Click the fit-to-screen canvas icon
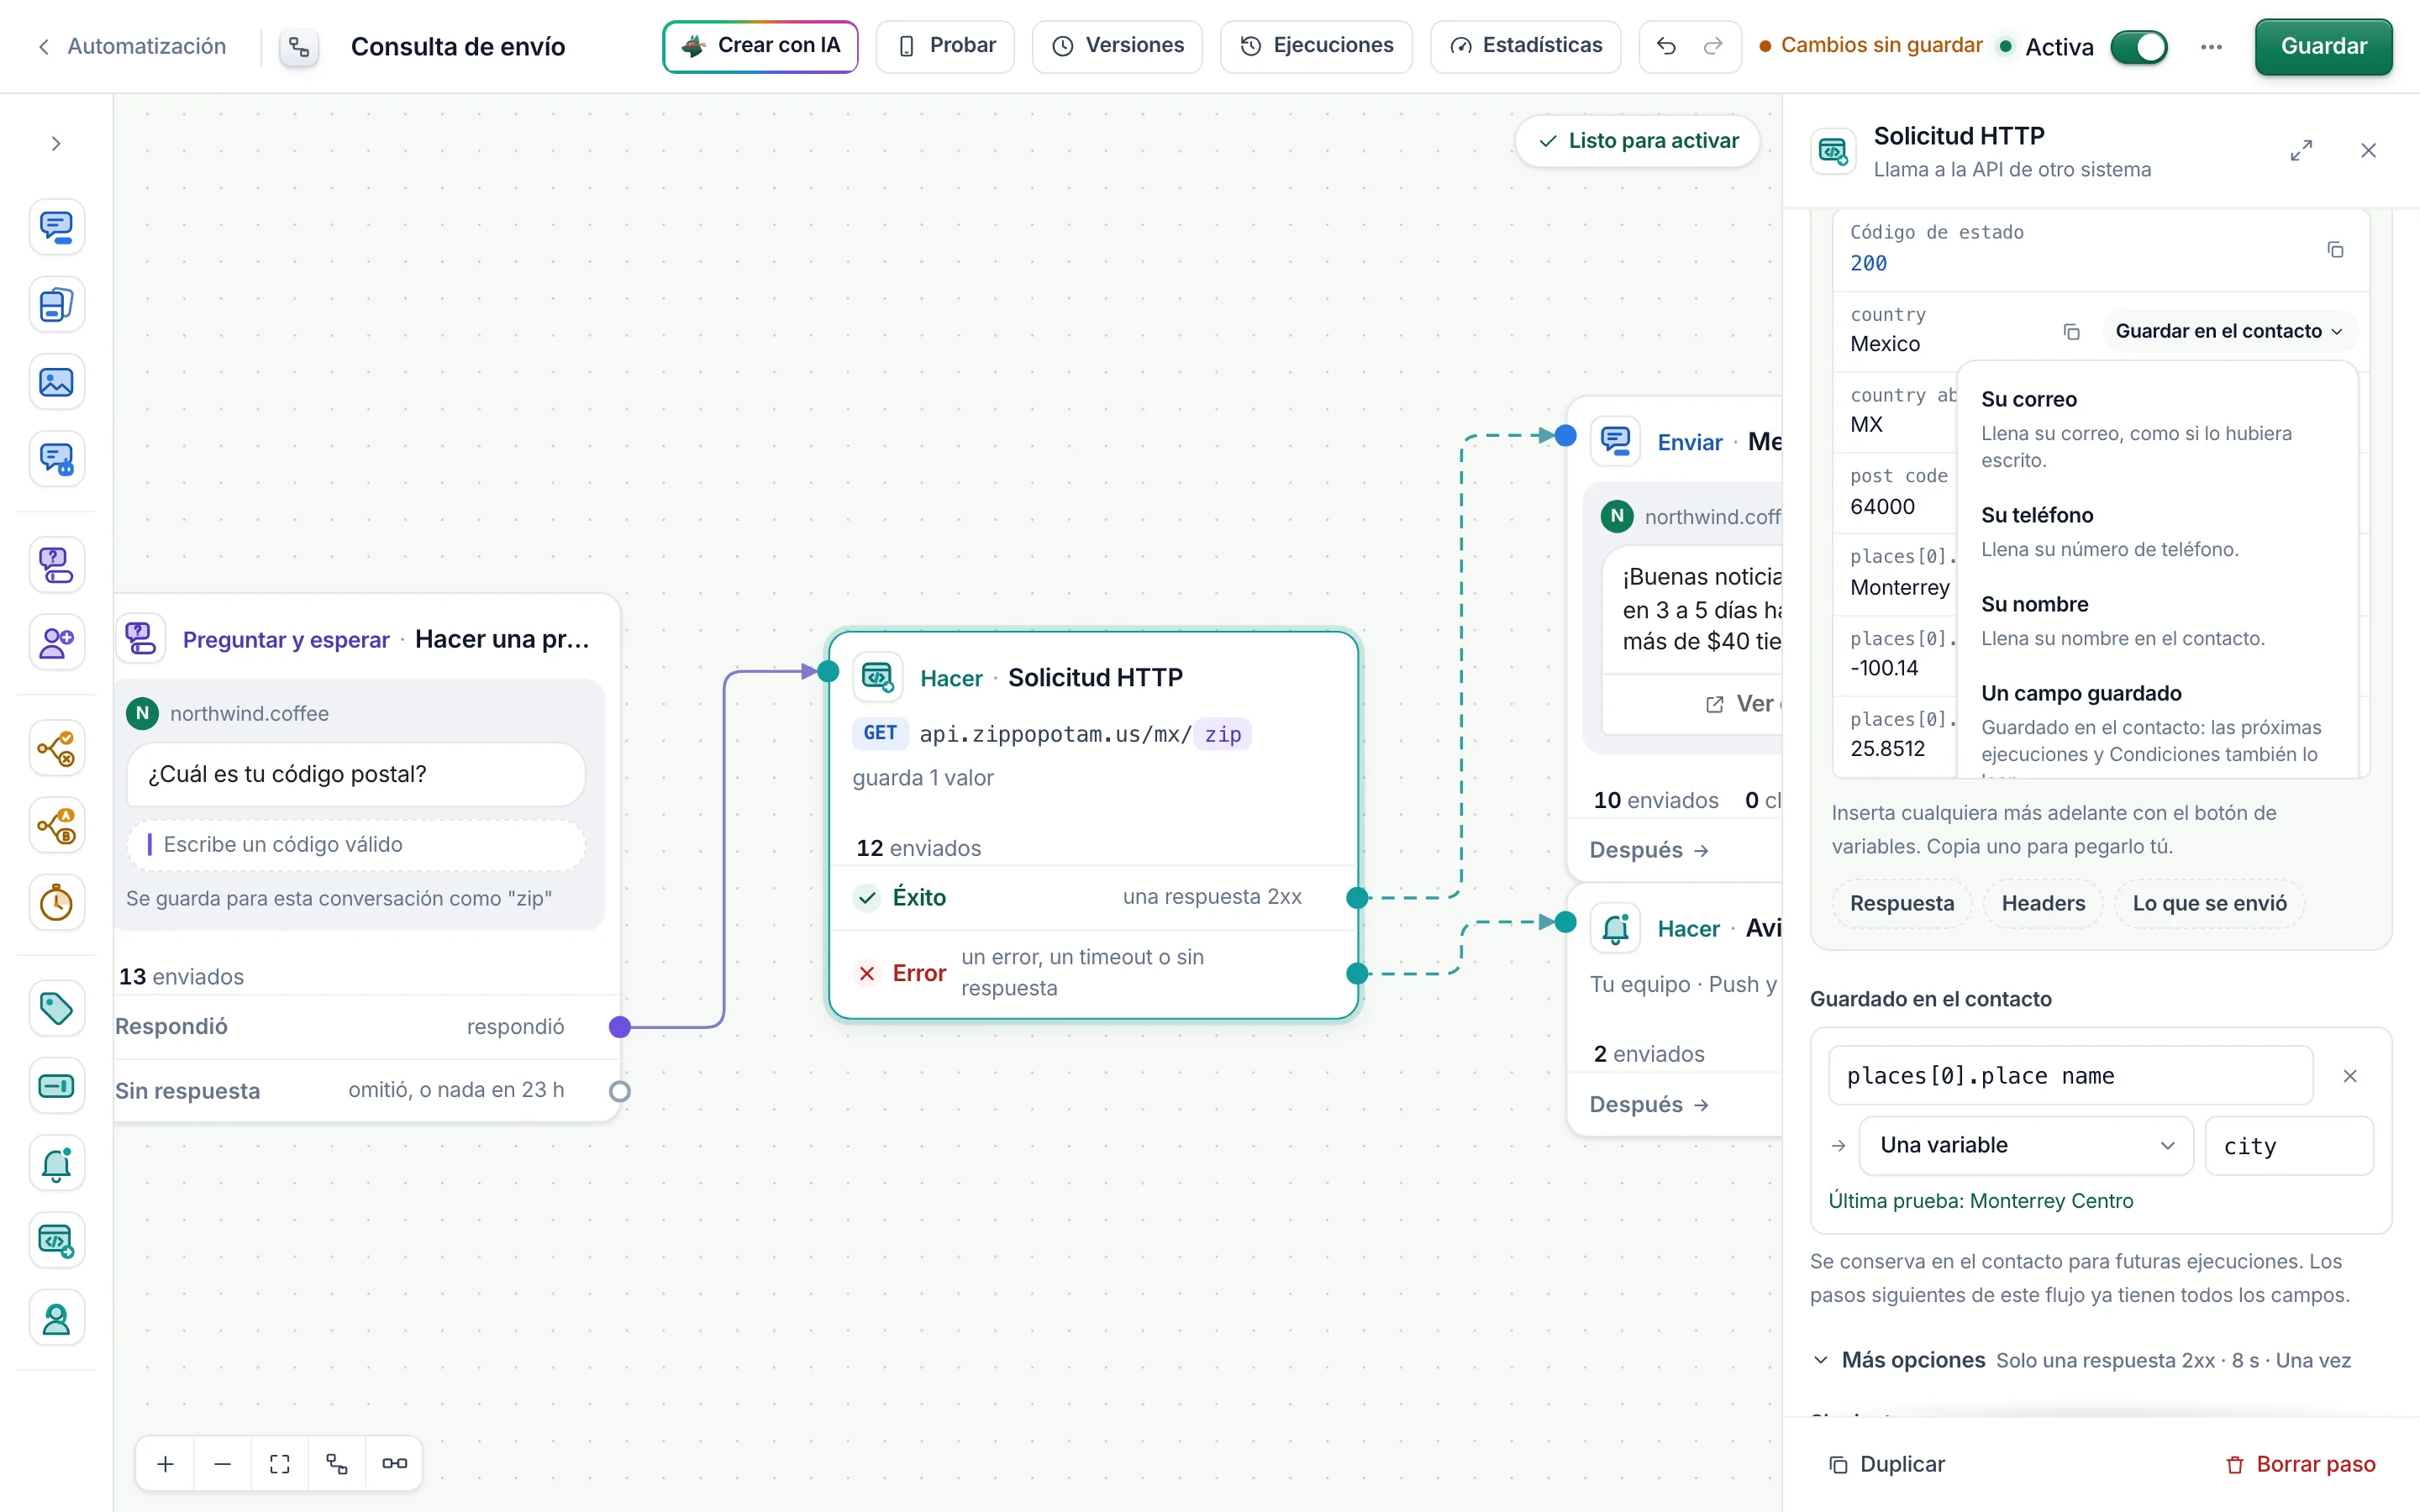 coord(280,1464)
